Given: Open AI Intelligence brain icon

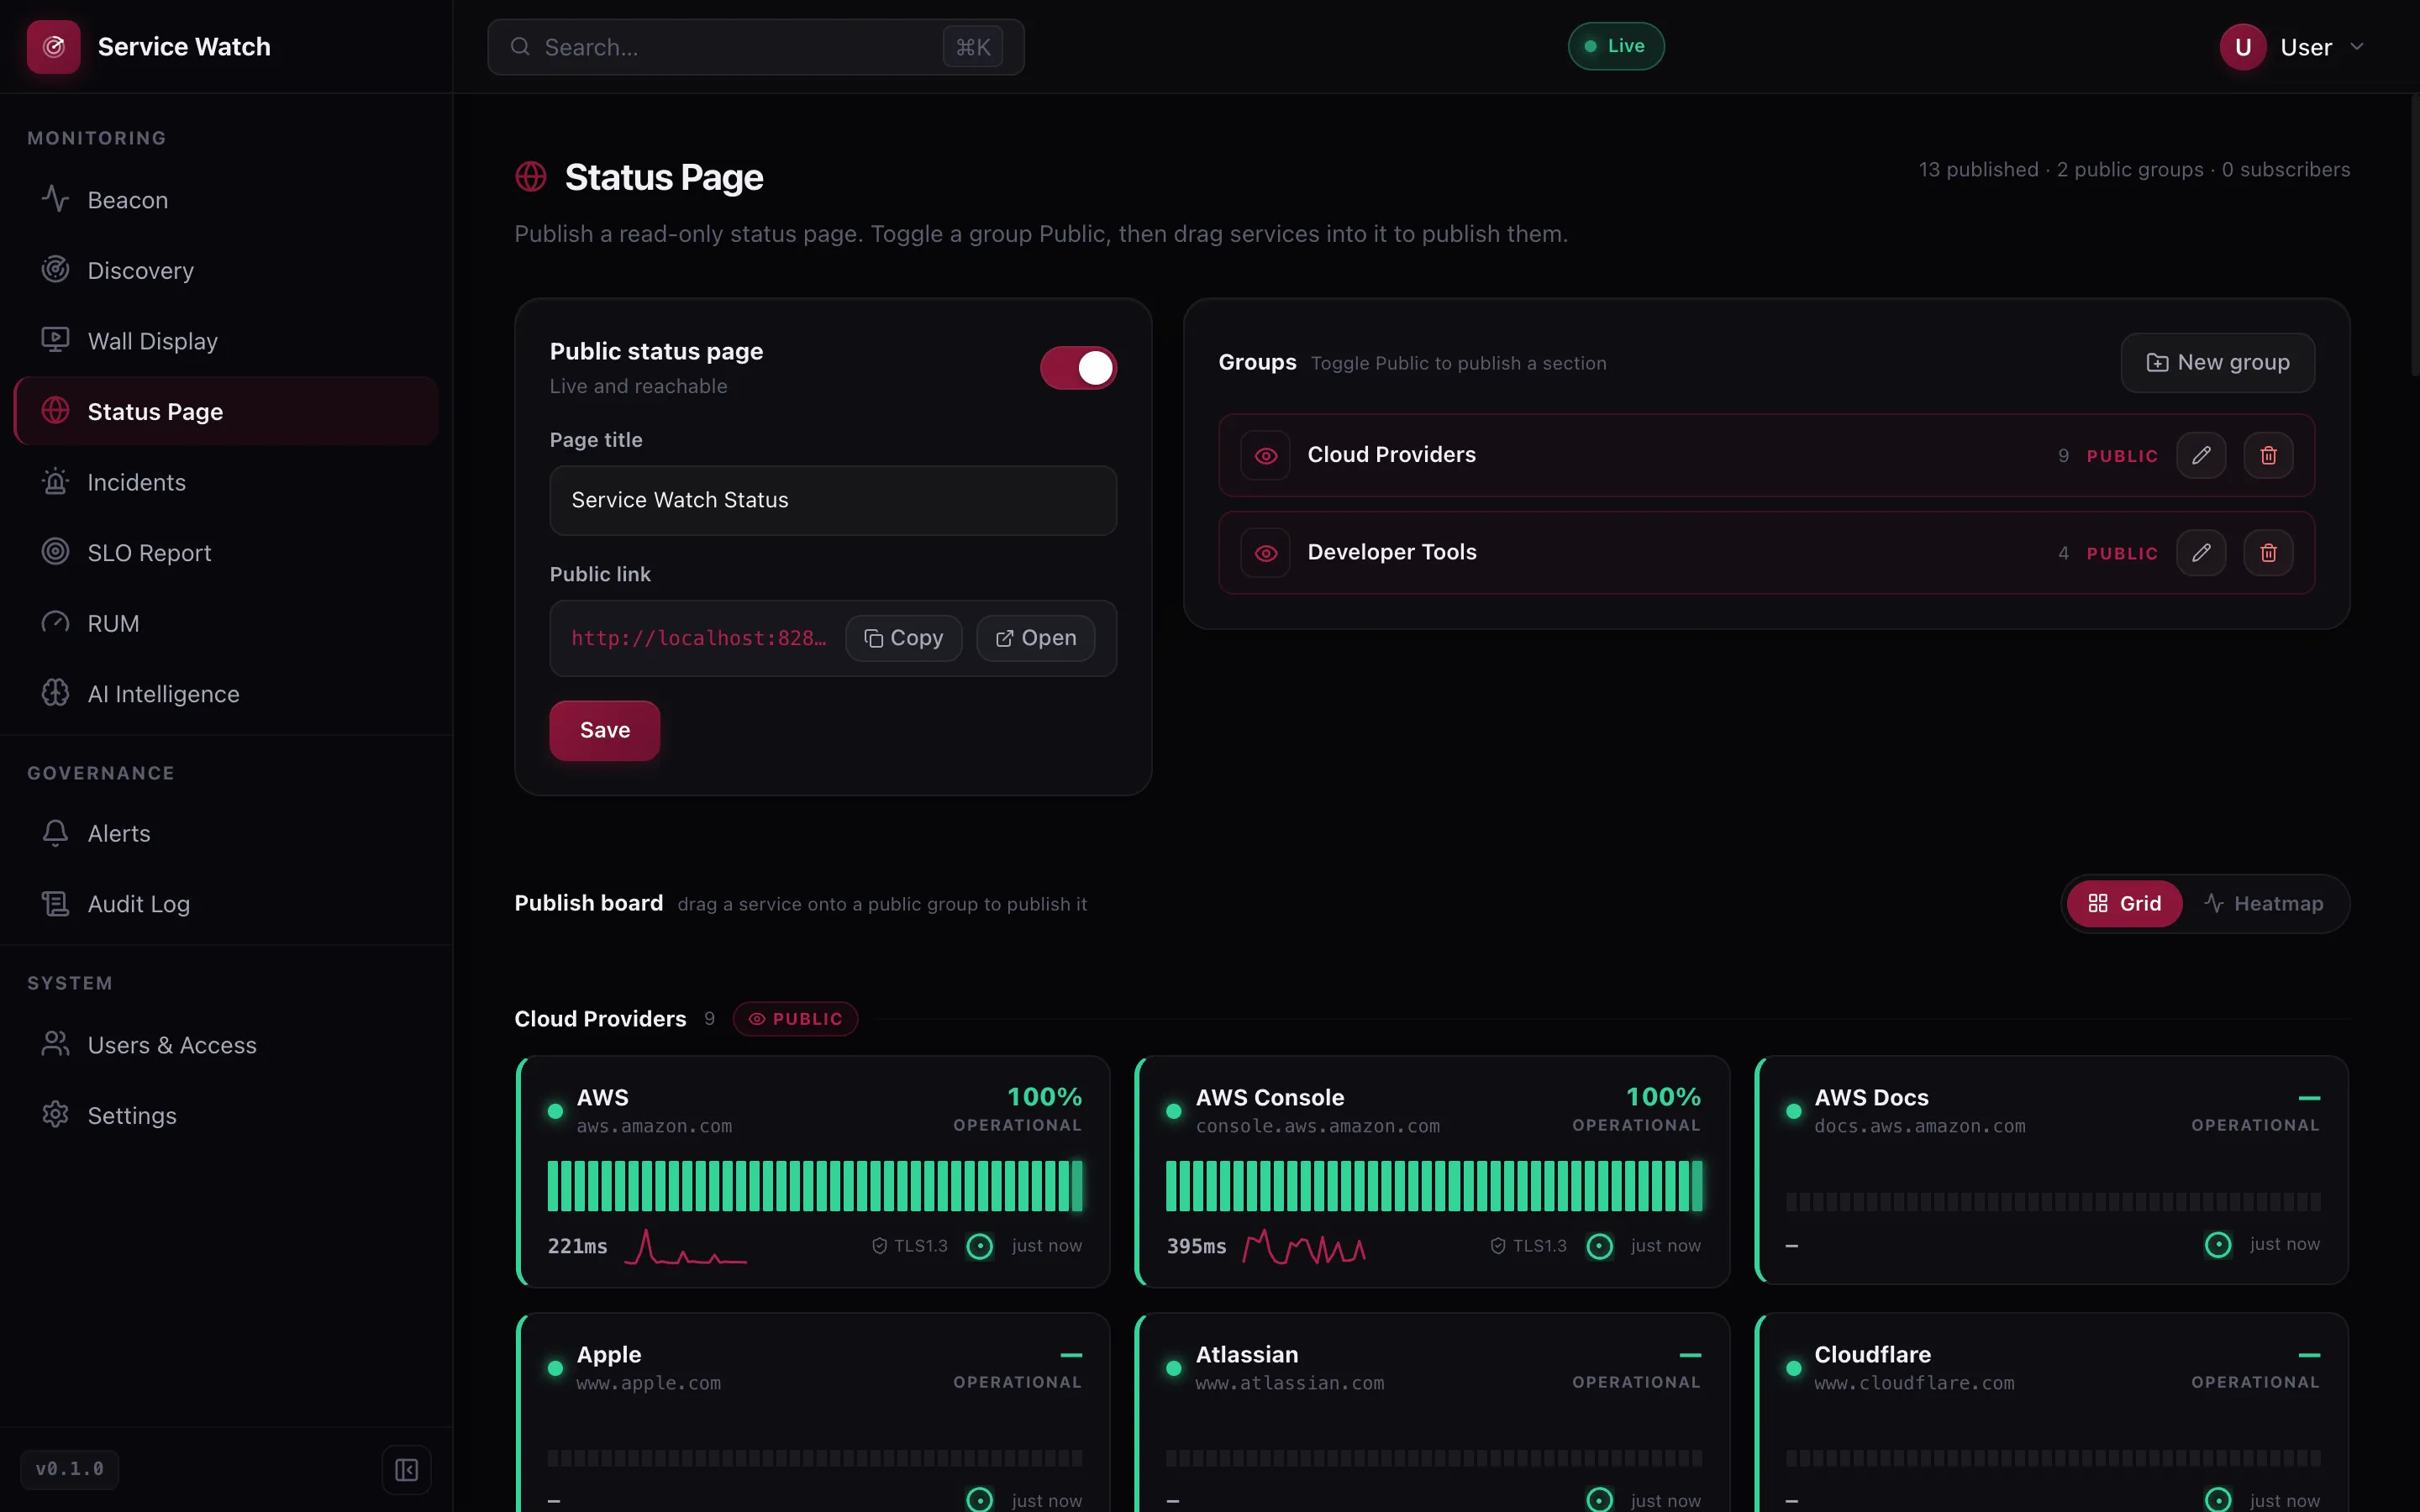Looking at the screenshot, I should coord(55,693).
